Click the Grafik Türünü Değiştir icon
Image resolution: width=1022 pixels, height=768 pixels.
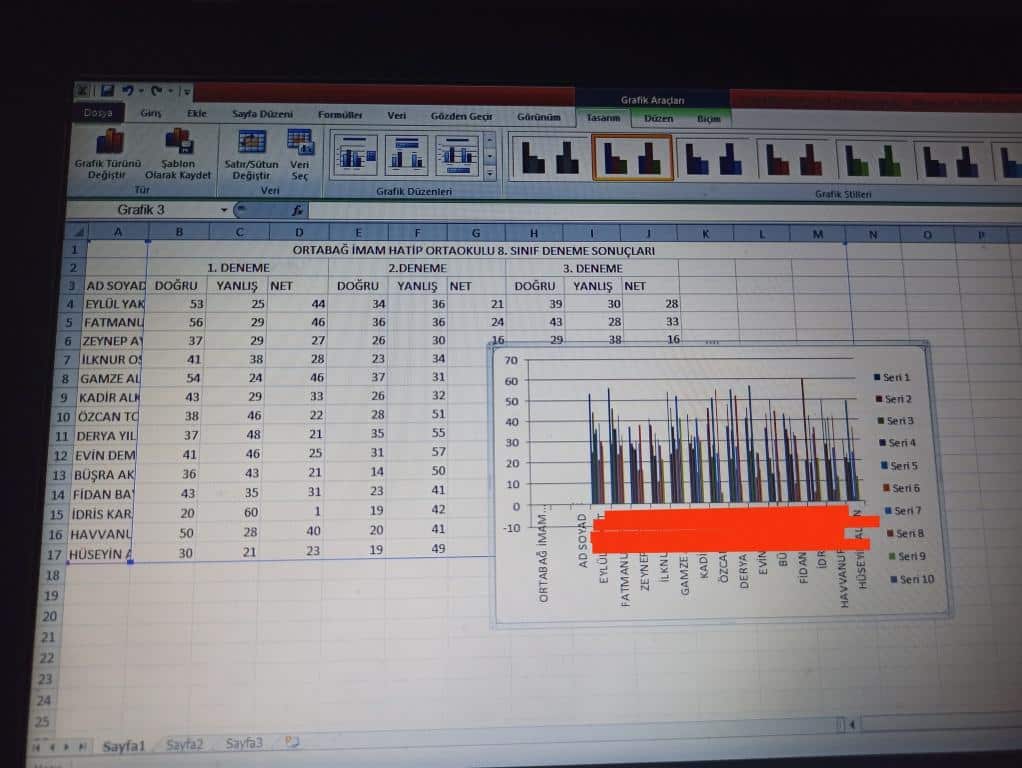[x=109, y=143]
